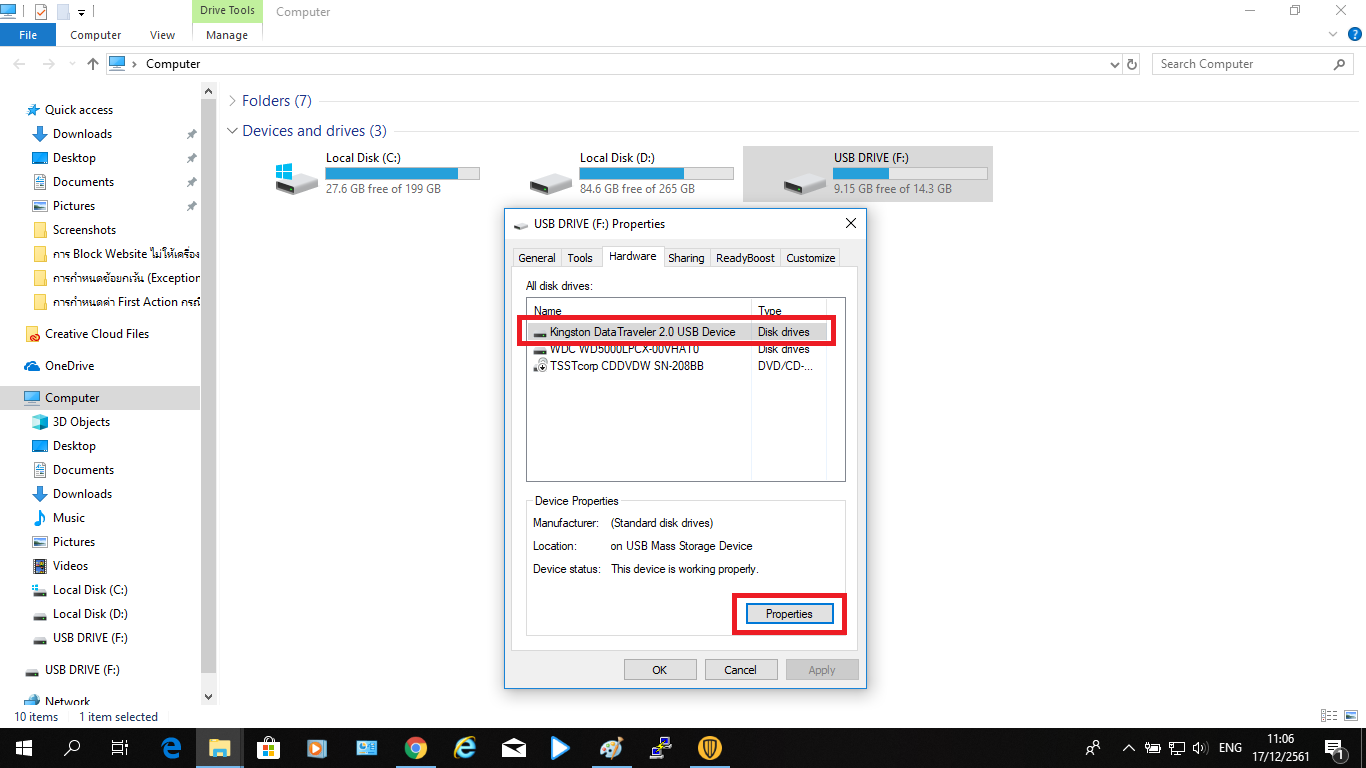The image size is (1366, 768).
Task: Click the Up arrow navigation button
Action: [x=93, y=64]
